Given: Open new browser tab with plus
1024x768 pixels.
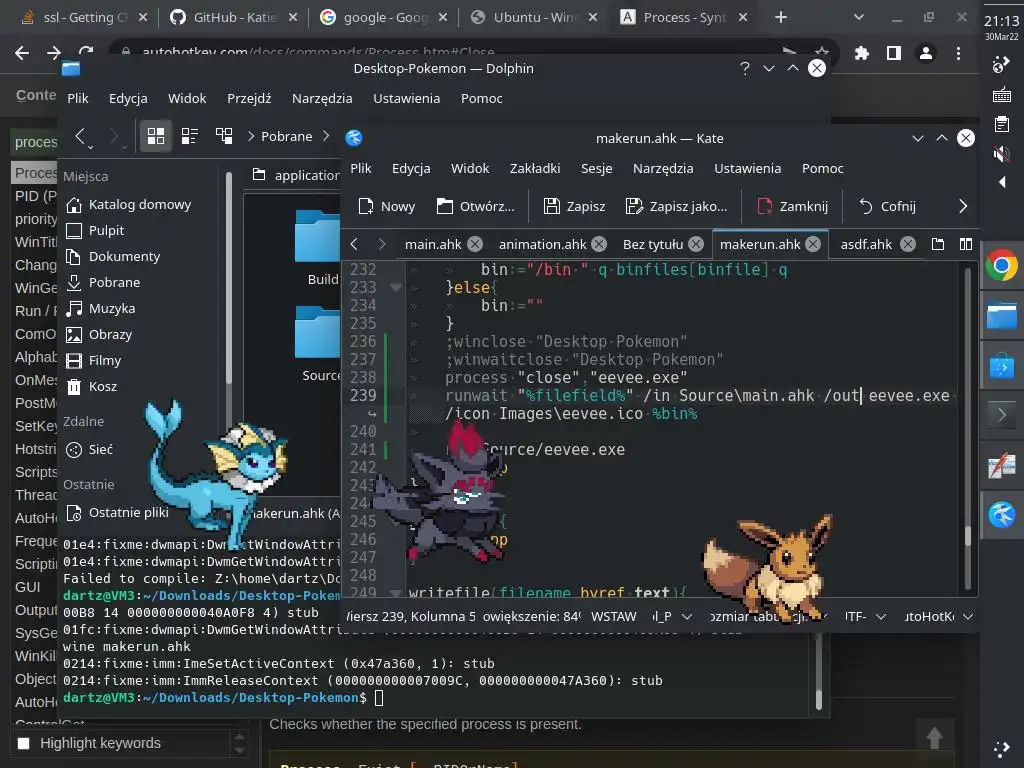Looking at the screenshot, I should pyautogui.click(x=780, y=18).
